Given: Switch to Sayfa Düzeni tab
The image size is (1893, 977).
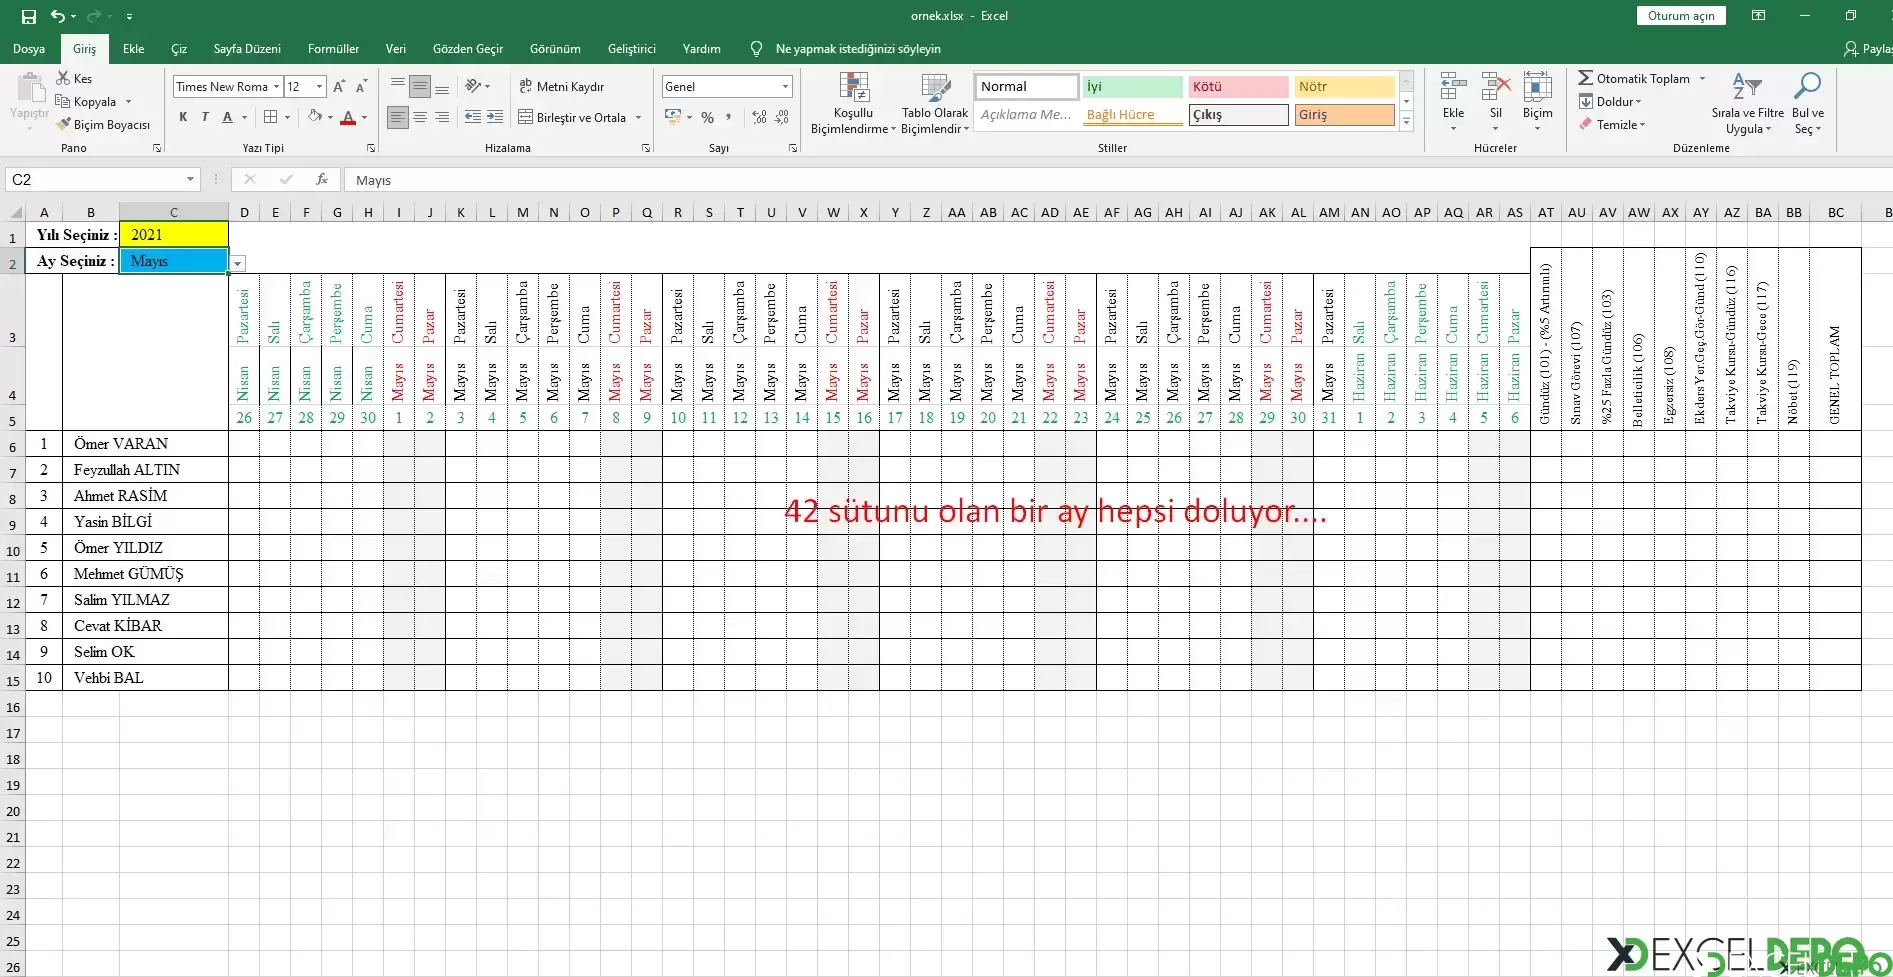Looking at the screenshot, I should [x=247, y=48].
